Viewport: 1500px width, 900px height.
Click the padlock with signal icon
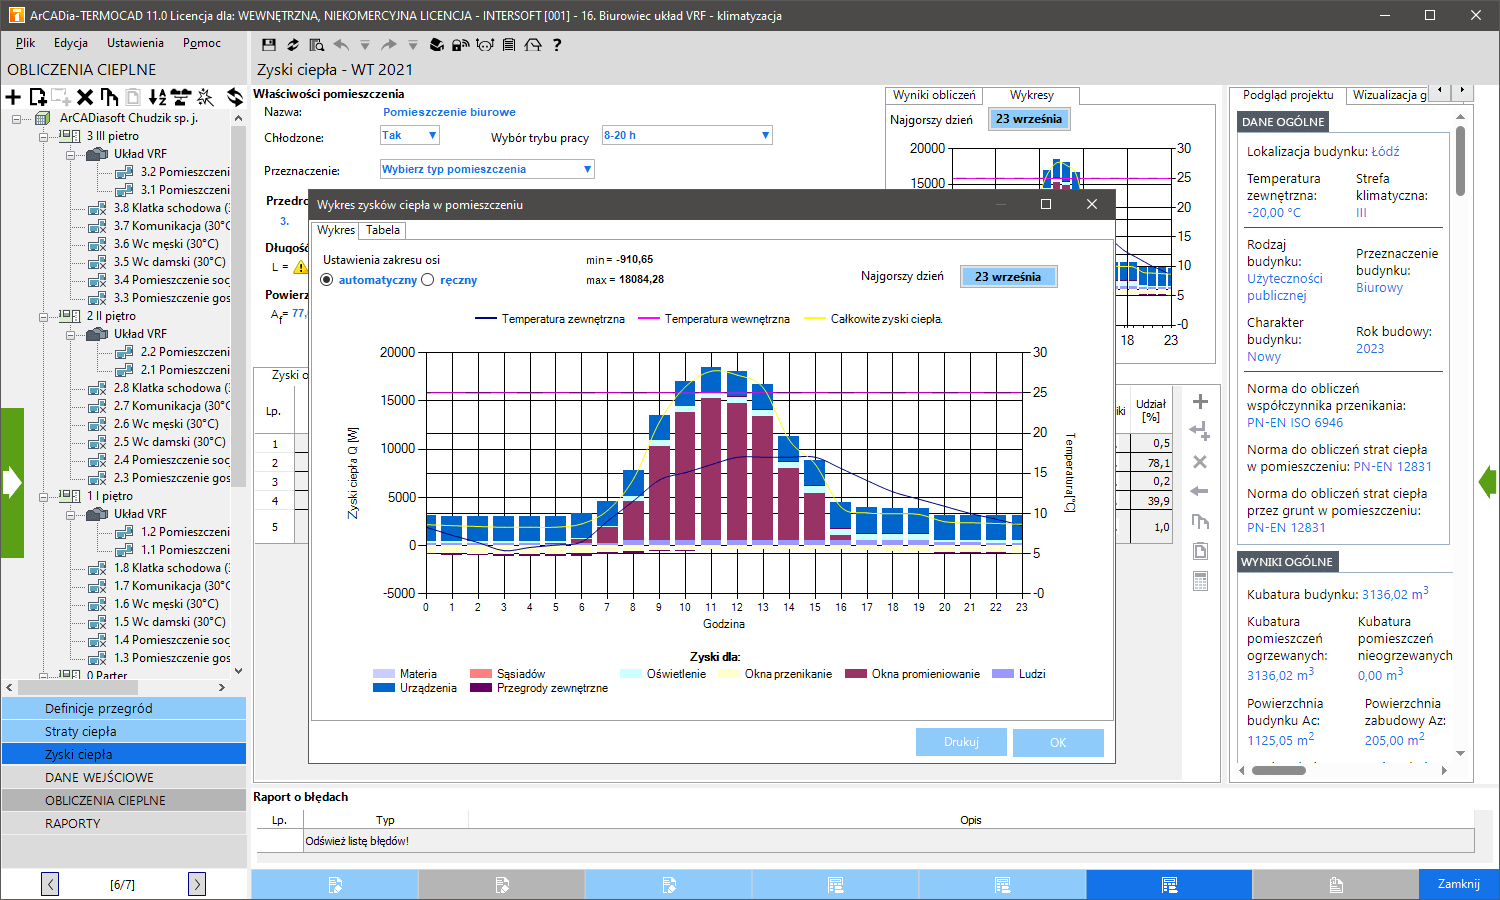tap(460, 44)
